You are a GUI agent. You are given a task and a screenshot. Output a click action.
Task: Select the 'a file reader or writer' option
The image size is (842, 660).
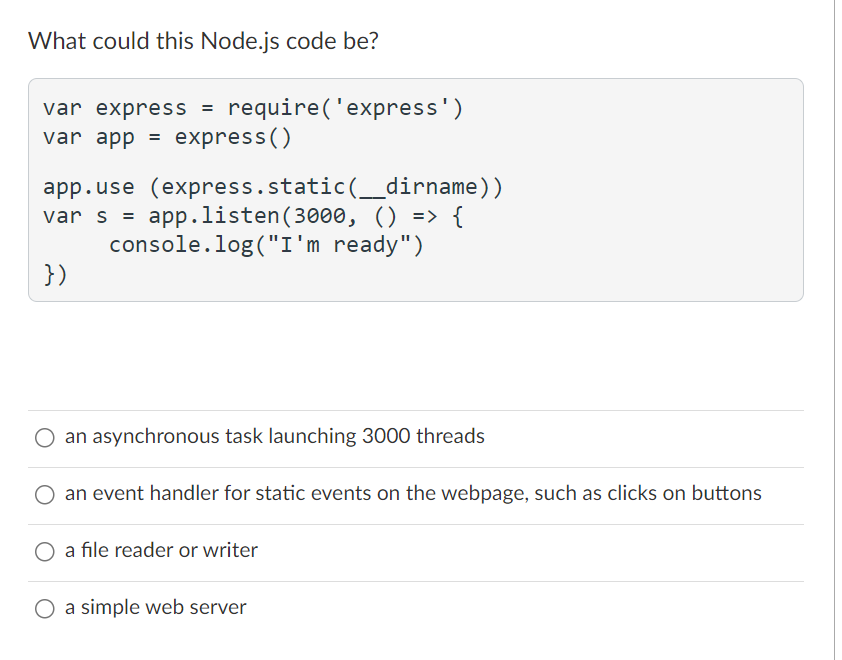(45, 550)
